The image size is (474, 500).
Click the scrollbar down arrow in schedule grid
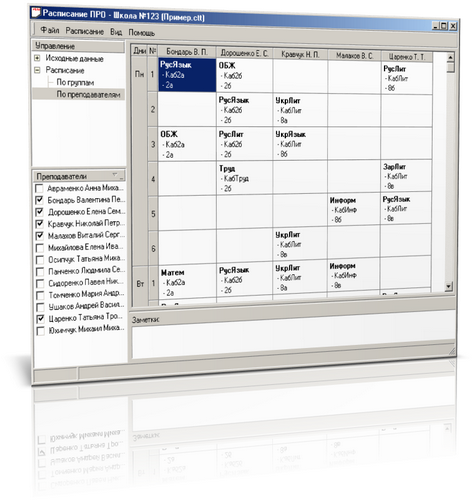coord(449,286)
